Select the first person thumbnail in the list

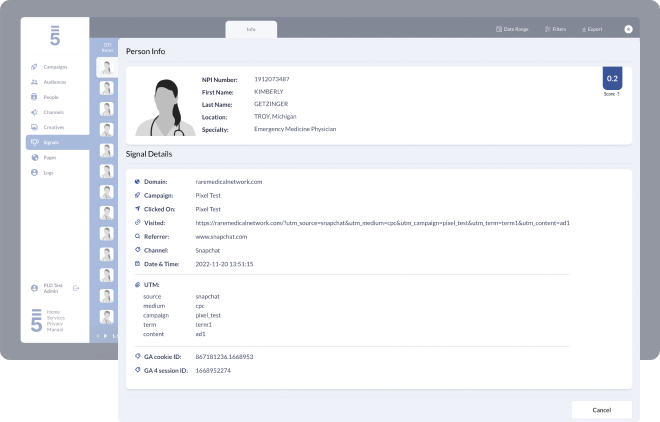tap(105, 67)
